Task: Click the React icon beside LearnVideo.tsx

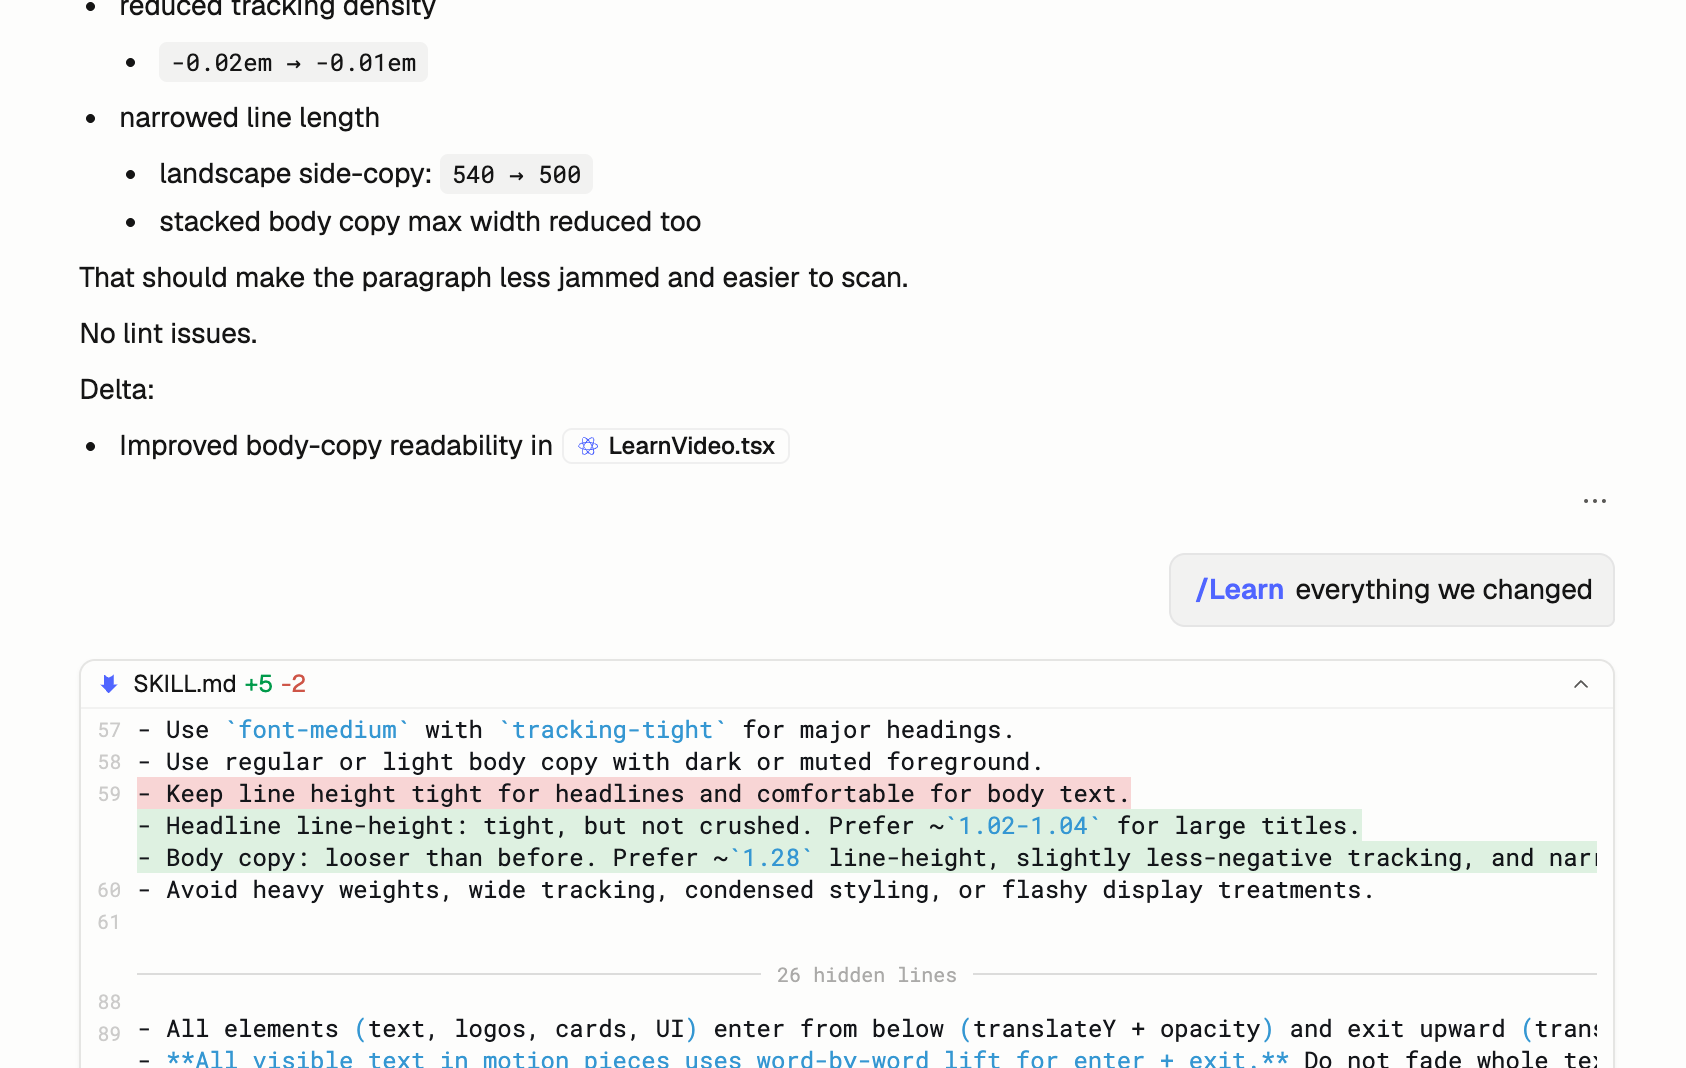Action: (588, 446)
